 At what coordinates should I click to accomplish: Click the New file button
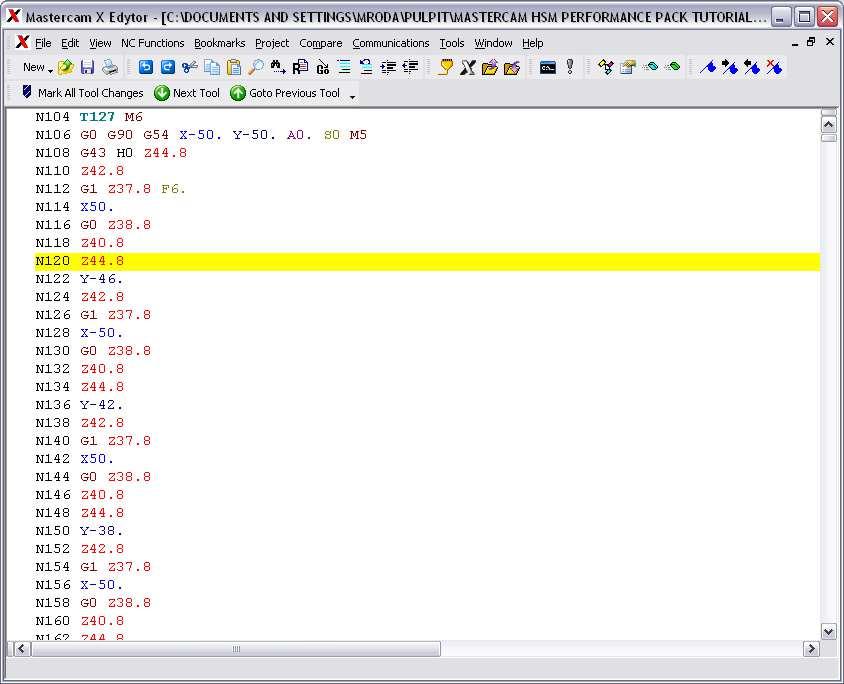click(33, 67)
